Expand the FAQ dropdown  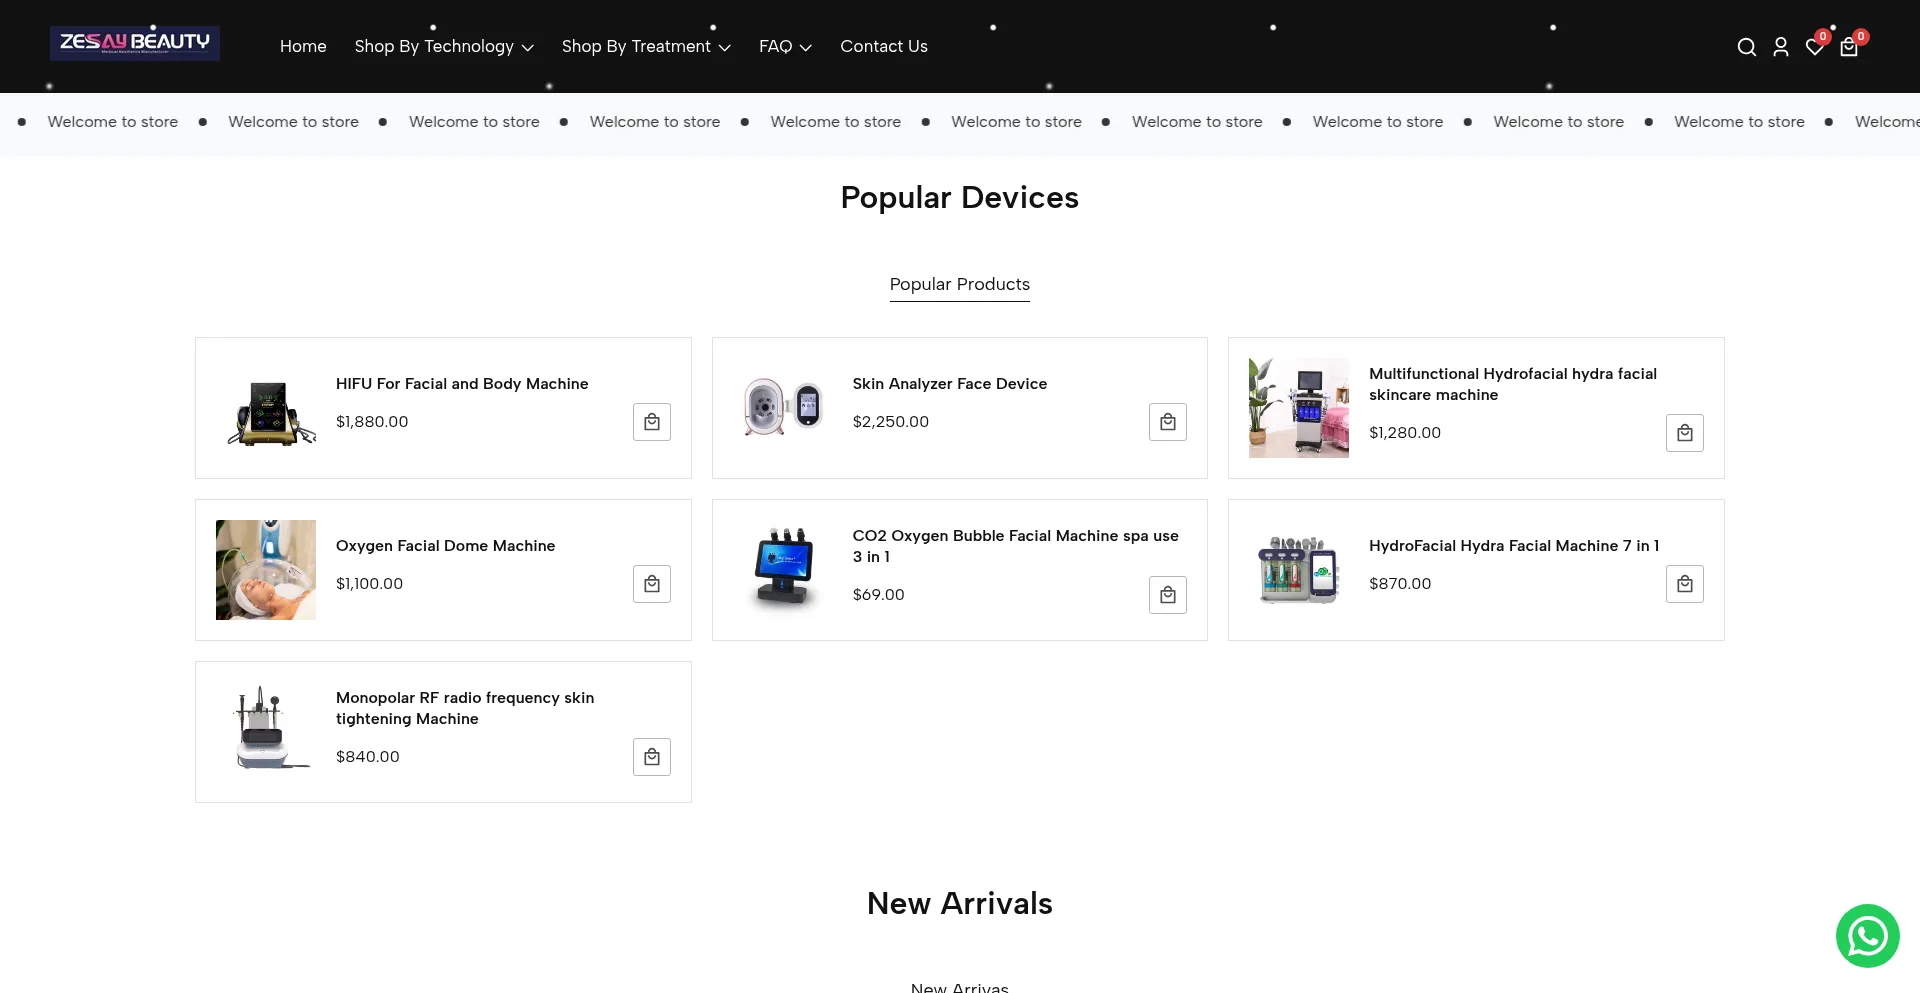pos(785,46)
